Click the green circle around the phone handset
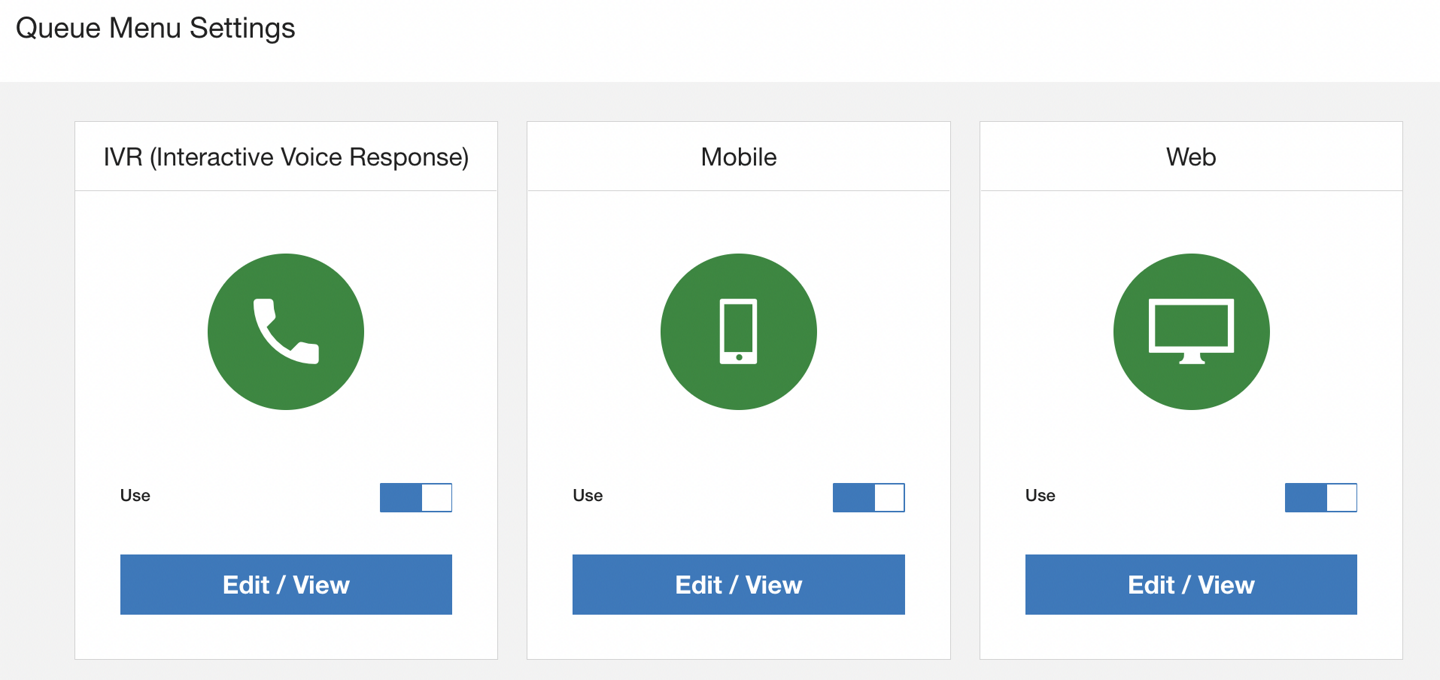 [x=286, y=331]
